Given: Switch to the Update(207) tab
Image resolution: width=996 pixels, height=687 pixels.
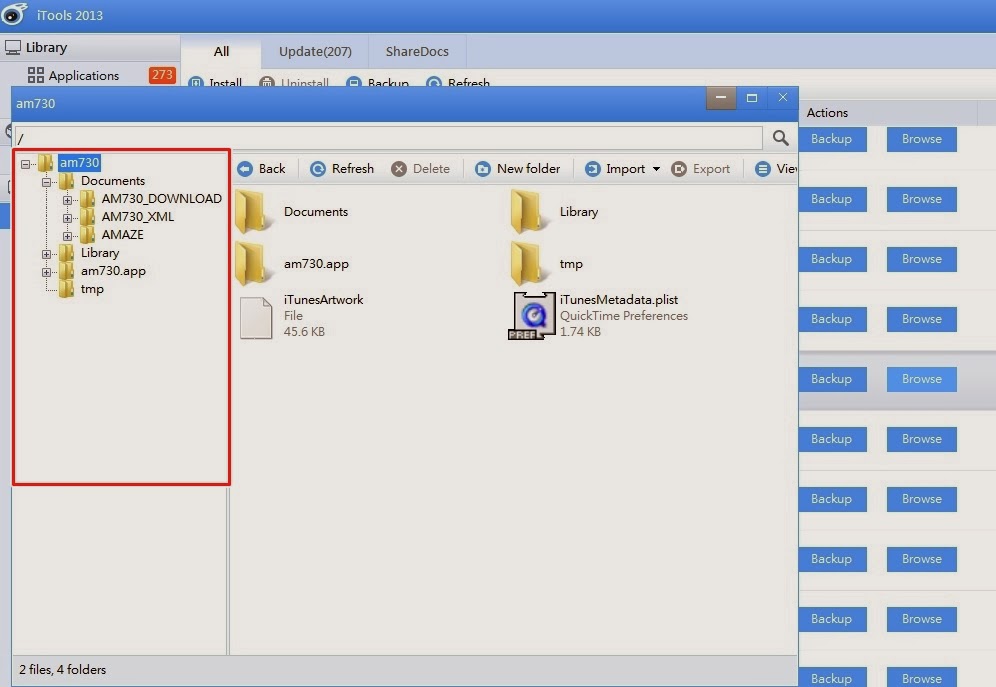Looking at the screenshot, I should 315,51.
